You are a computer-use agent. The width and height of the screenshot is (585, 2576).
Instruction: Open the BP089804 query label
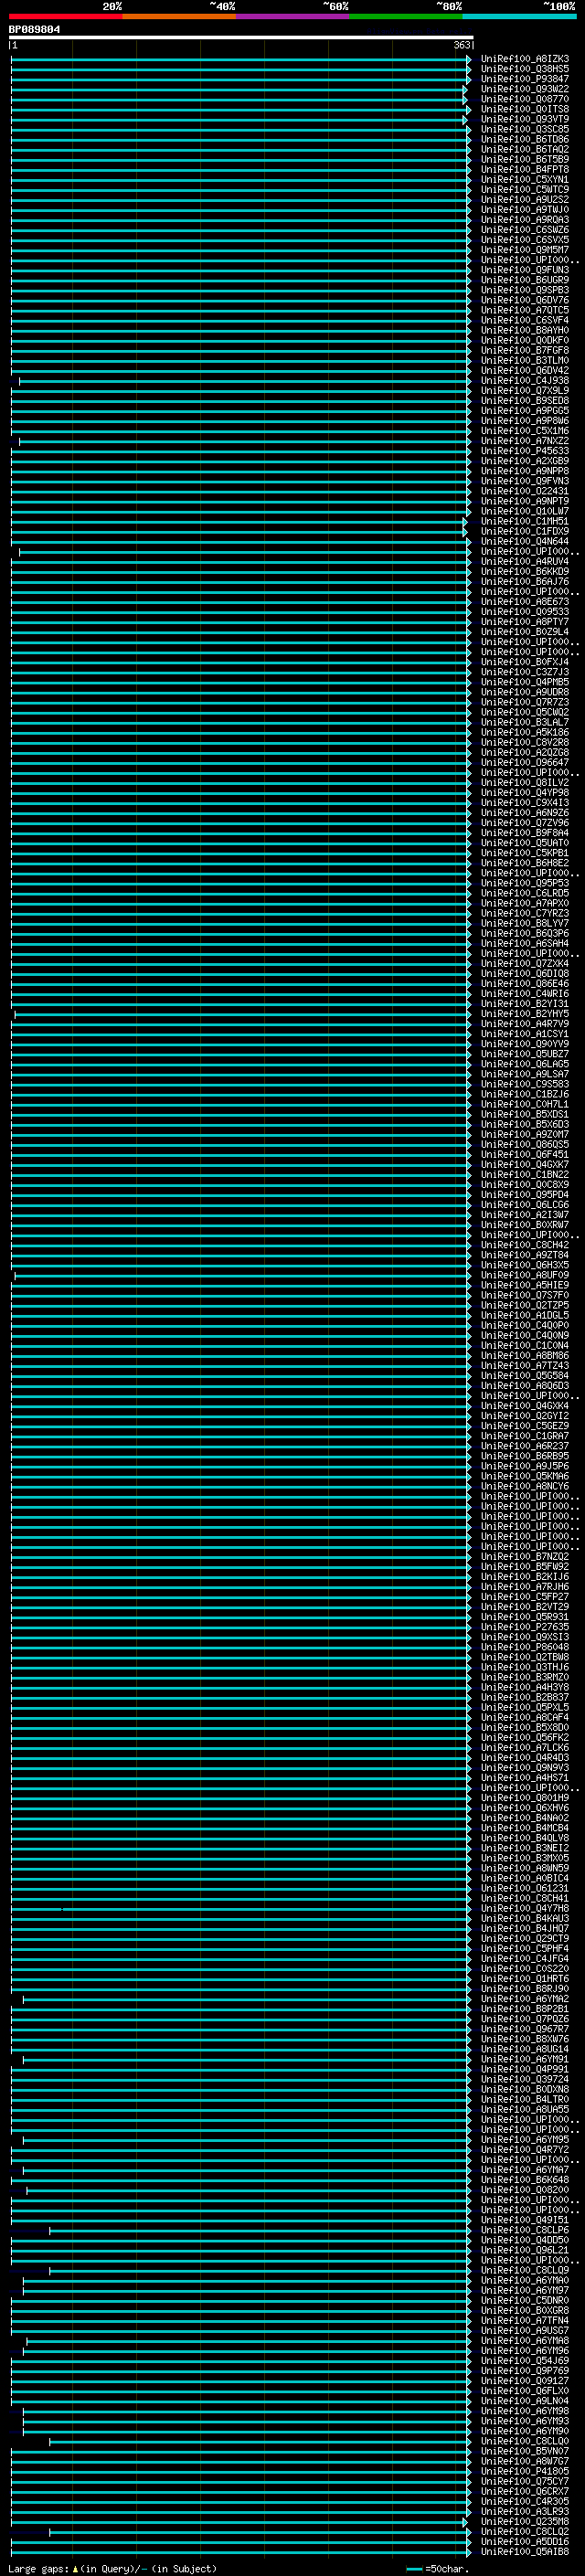click(x=34, y=29)
